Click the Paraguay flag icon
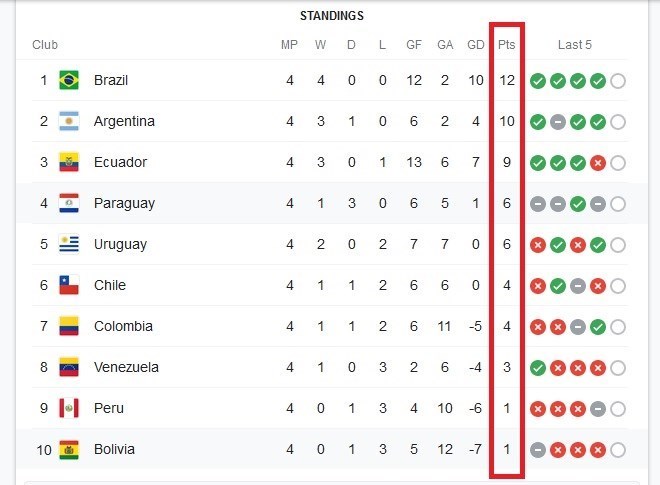660x485 pixels. click(x=69, y=203)
